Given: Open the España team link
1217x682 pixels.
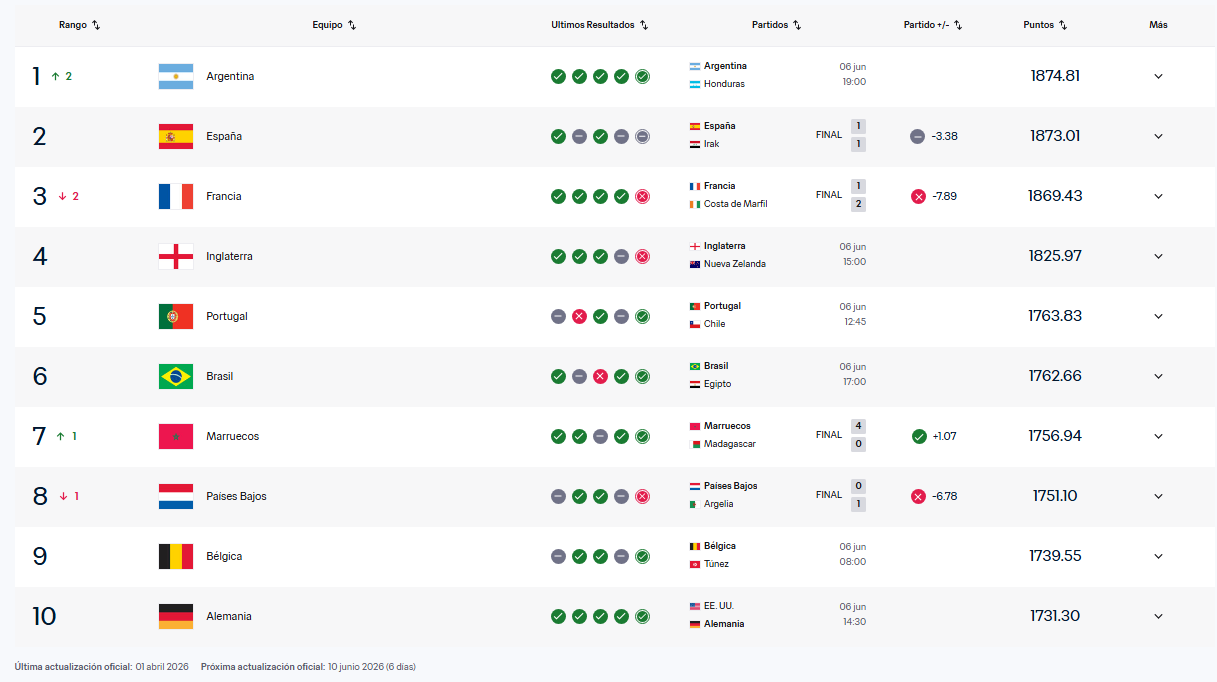Looking at the screenshot, I should point(224,136).
